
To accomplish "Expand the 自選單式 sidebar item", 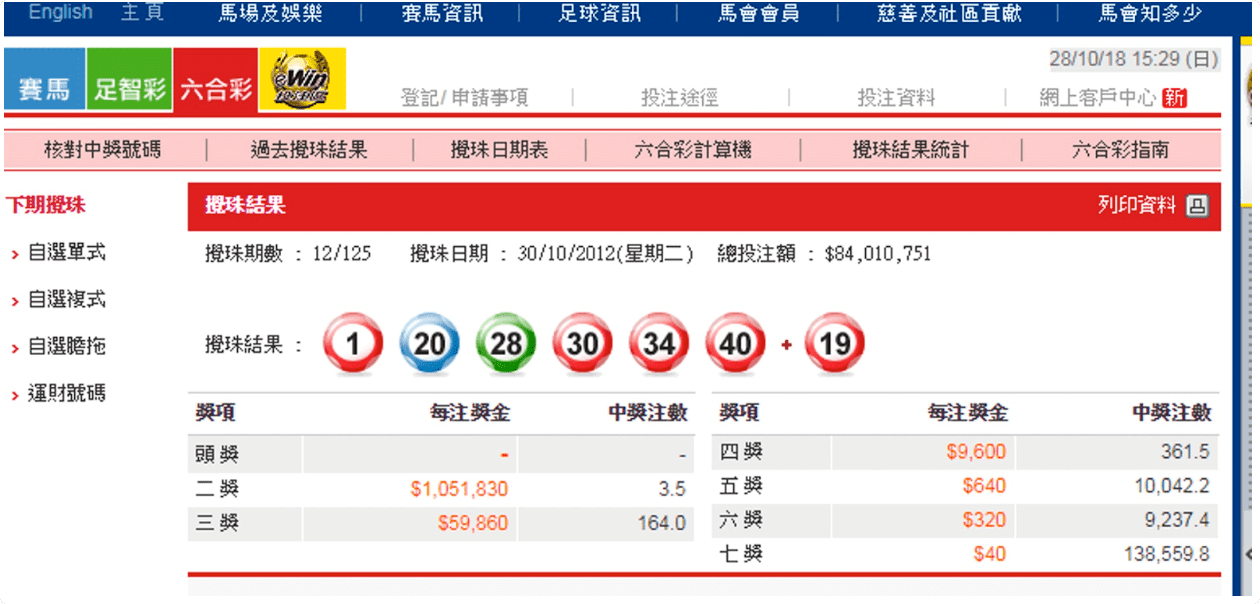I will tap(66, 254).
